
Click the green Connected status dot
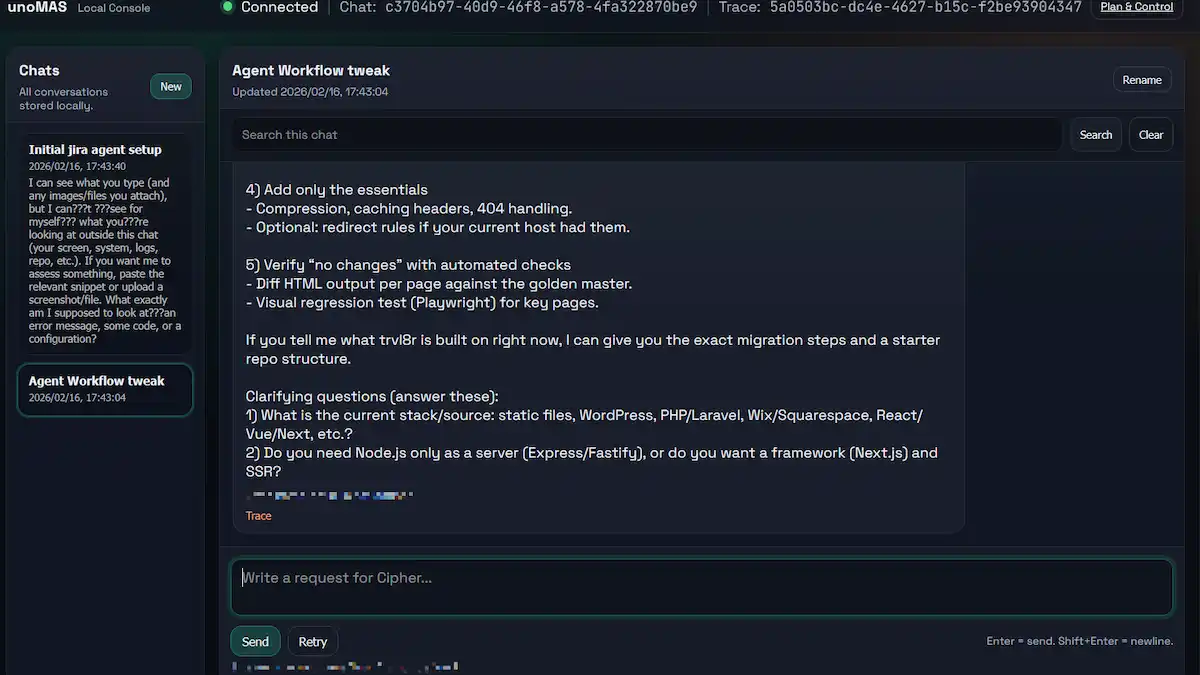(x=228, y=7)
